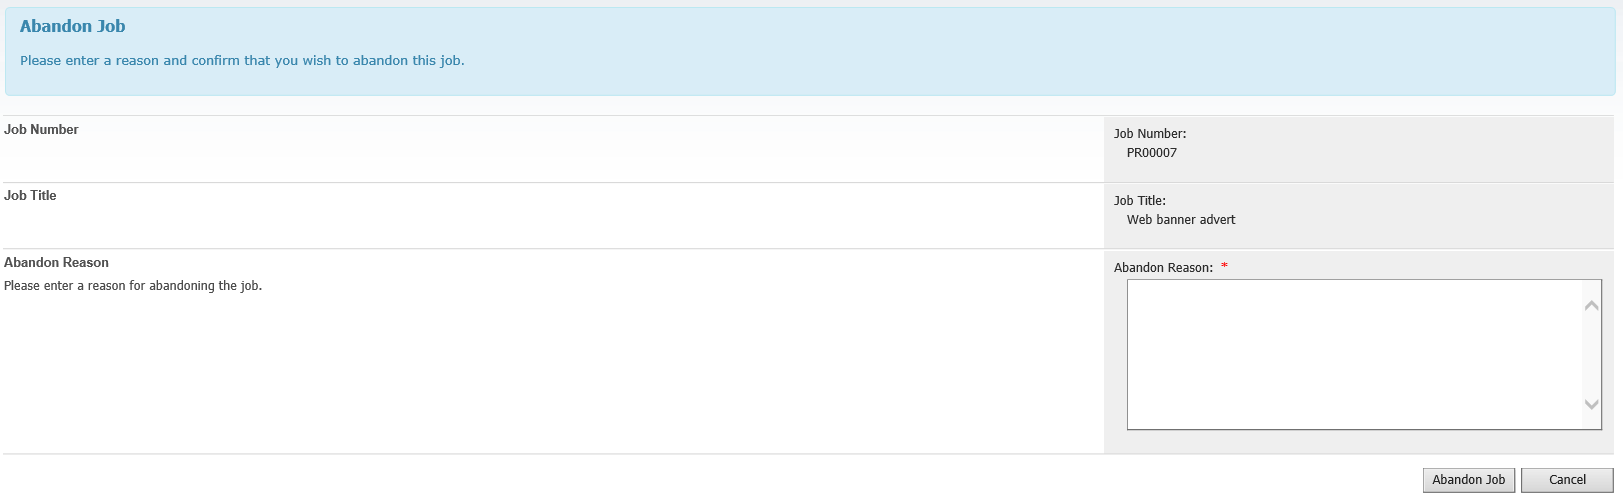
Task: Click the bold Abandon Reason section heading
Action: coord(56,262)
